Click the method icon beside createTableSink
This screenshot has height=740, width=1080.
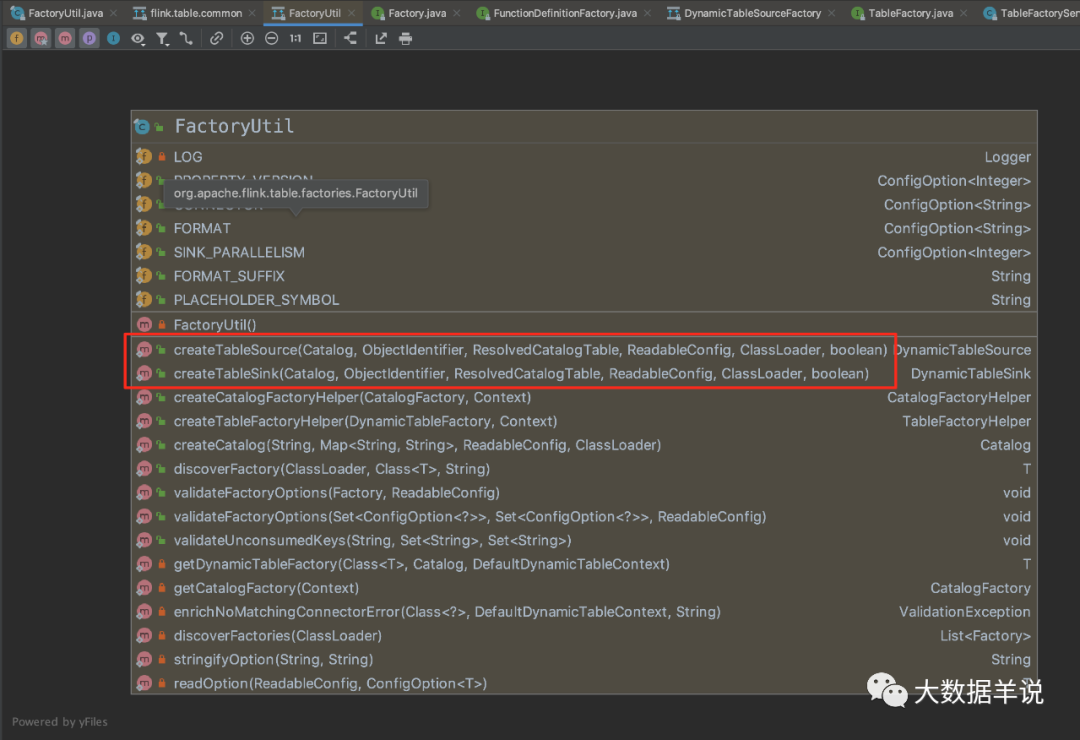click(143, 373)
